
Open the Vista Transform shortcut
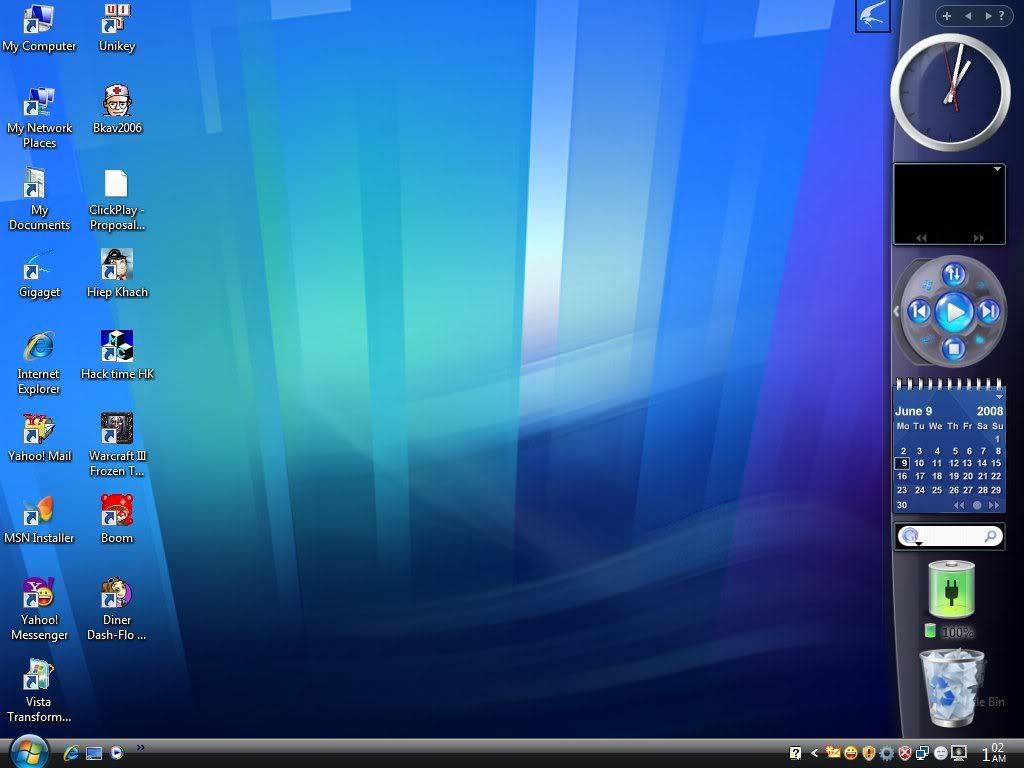39,691
